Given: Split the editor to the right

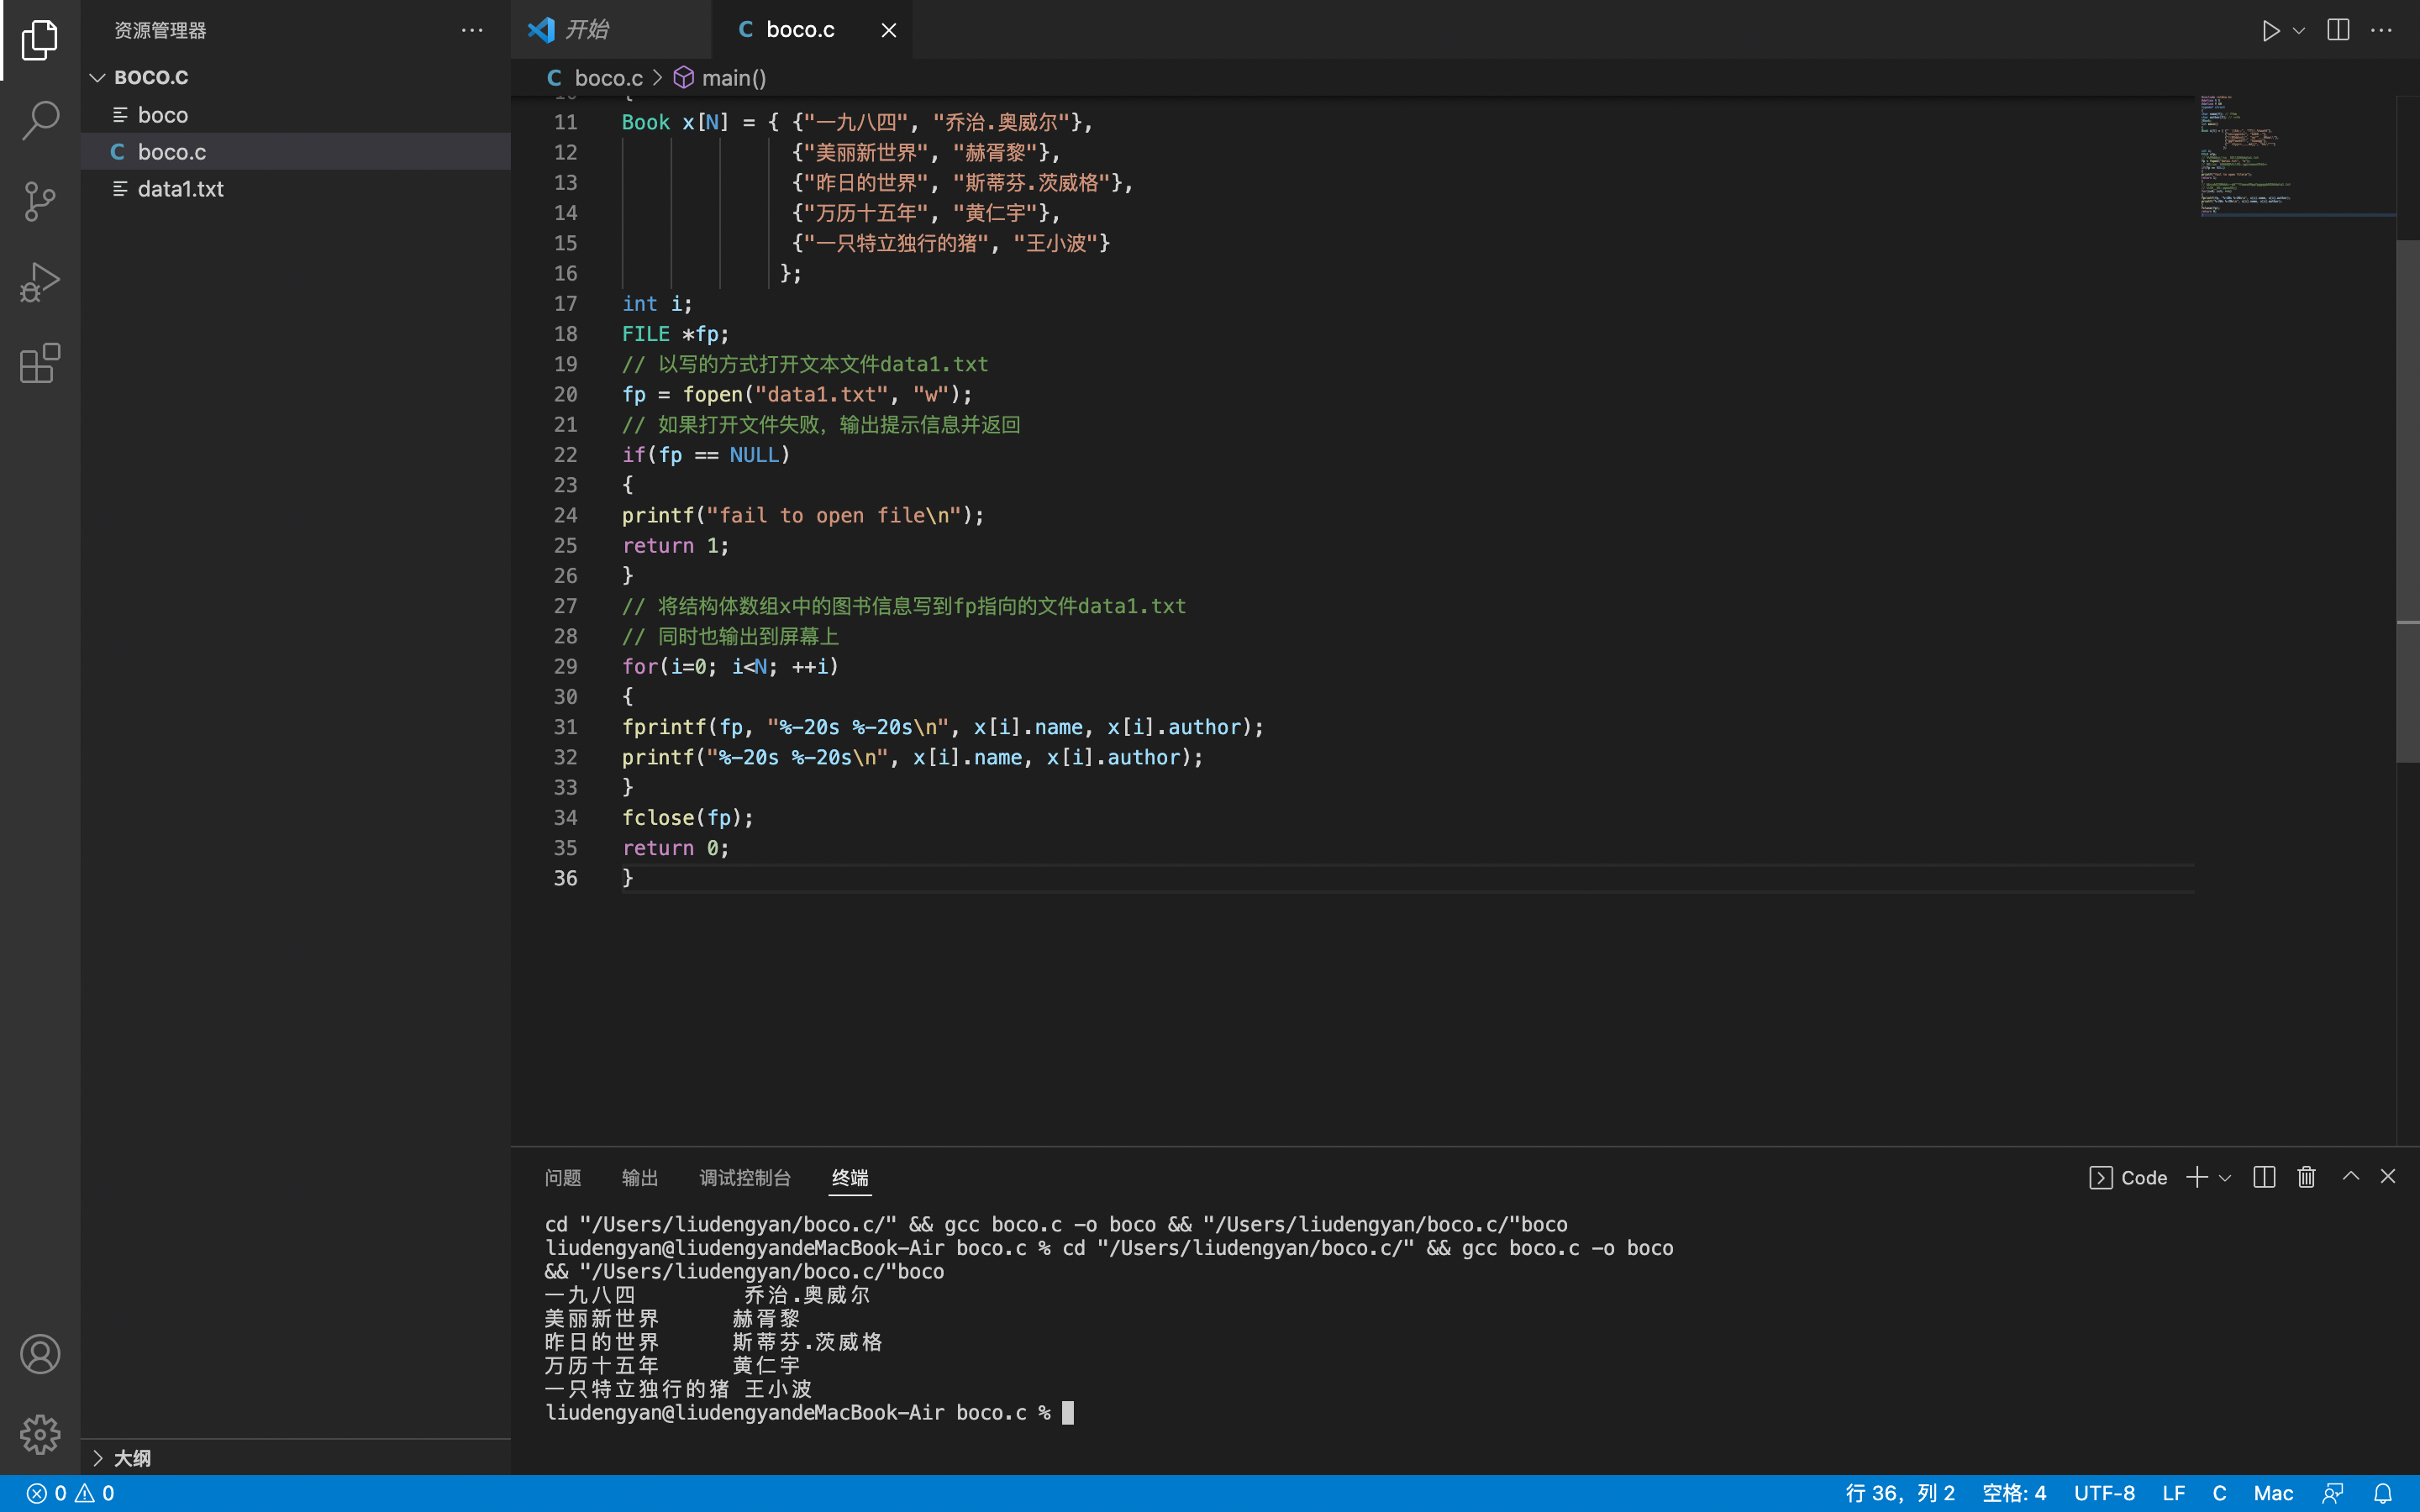Looking at the screenshot, I should [2338, 30].
